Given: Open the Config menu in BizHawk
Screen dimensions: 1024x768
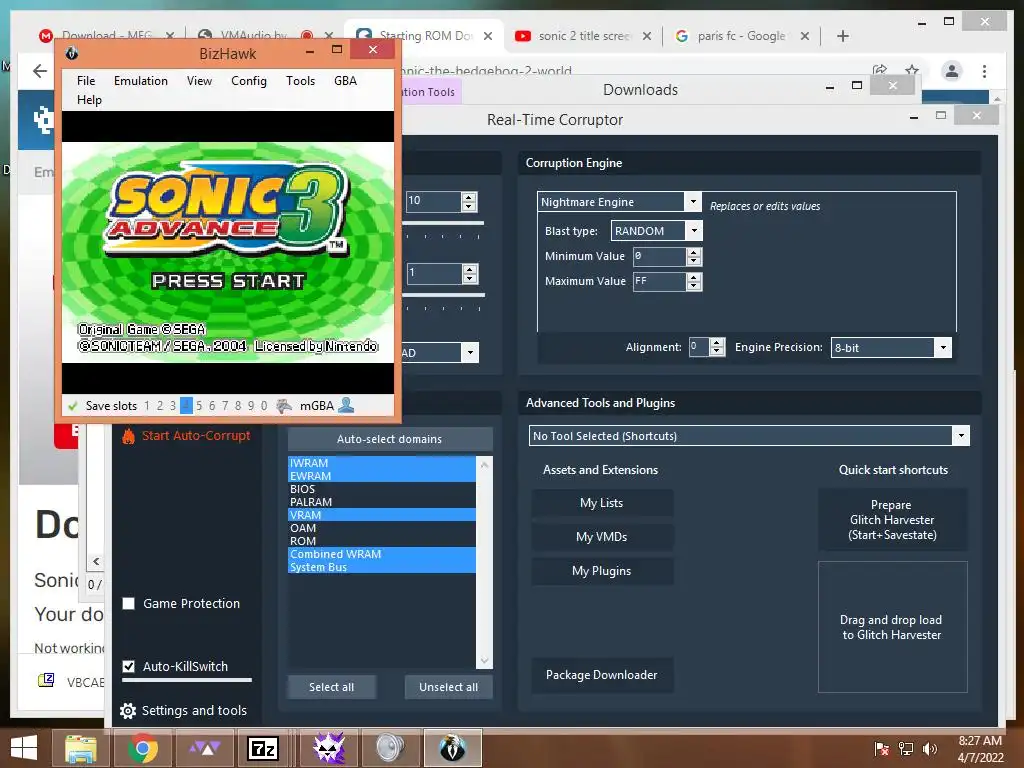Looking at the screenshot, I should [249, 81].
